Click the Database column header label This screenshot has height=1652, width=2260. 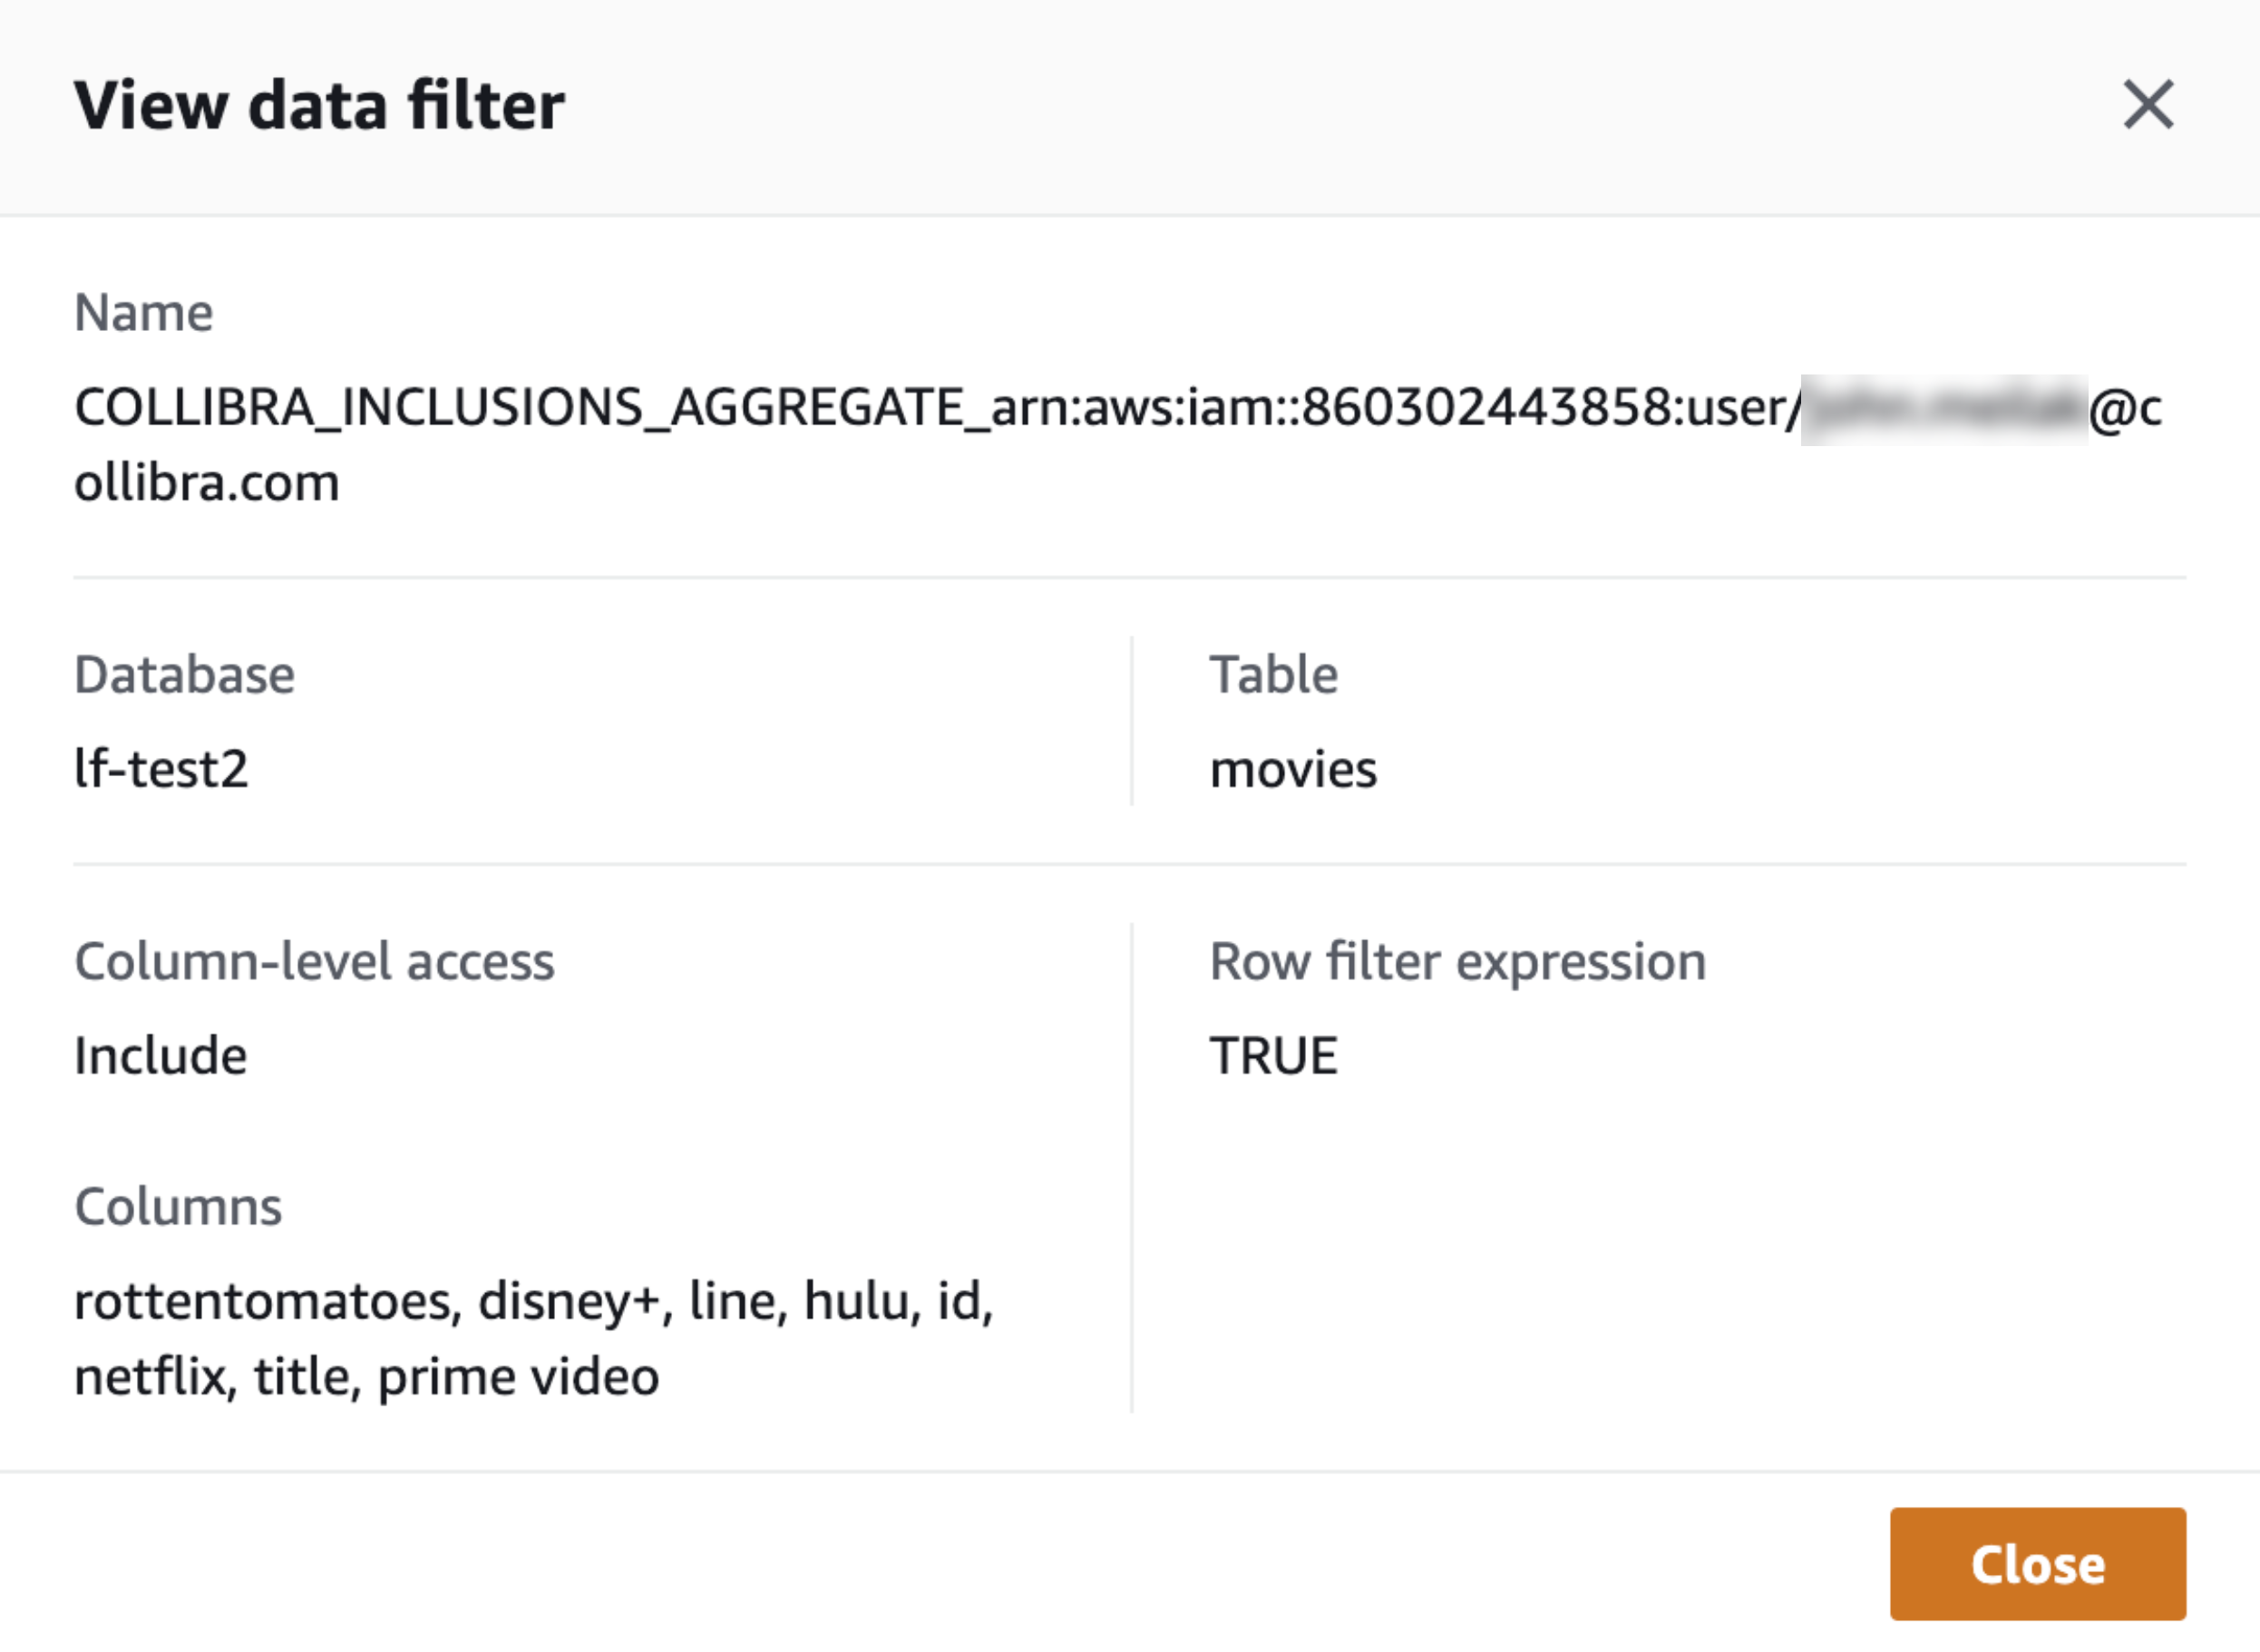click(x=184, y=673)
